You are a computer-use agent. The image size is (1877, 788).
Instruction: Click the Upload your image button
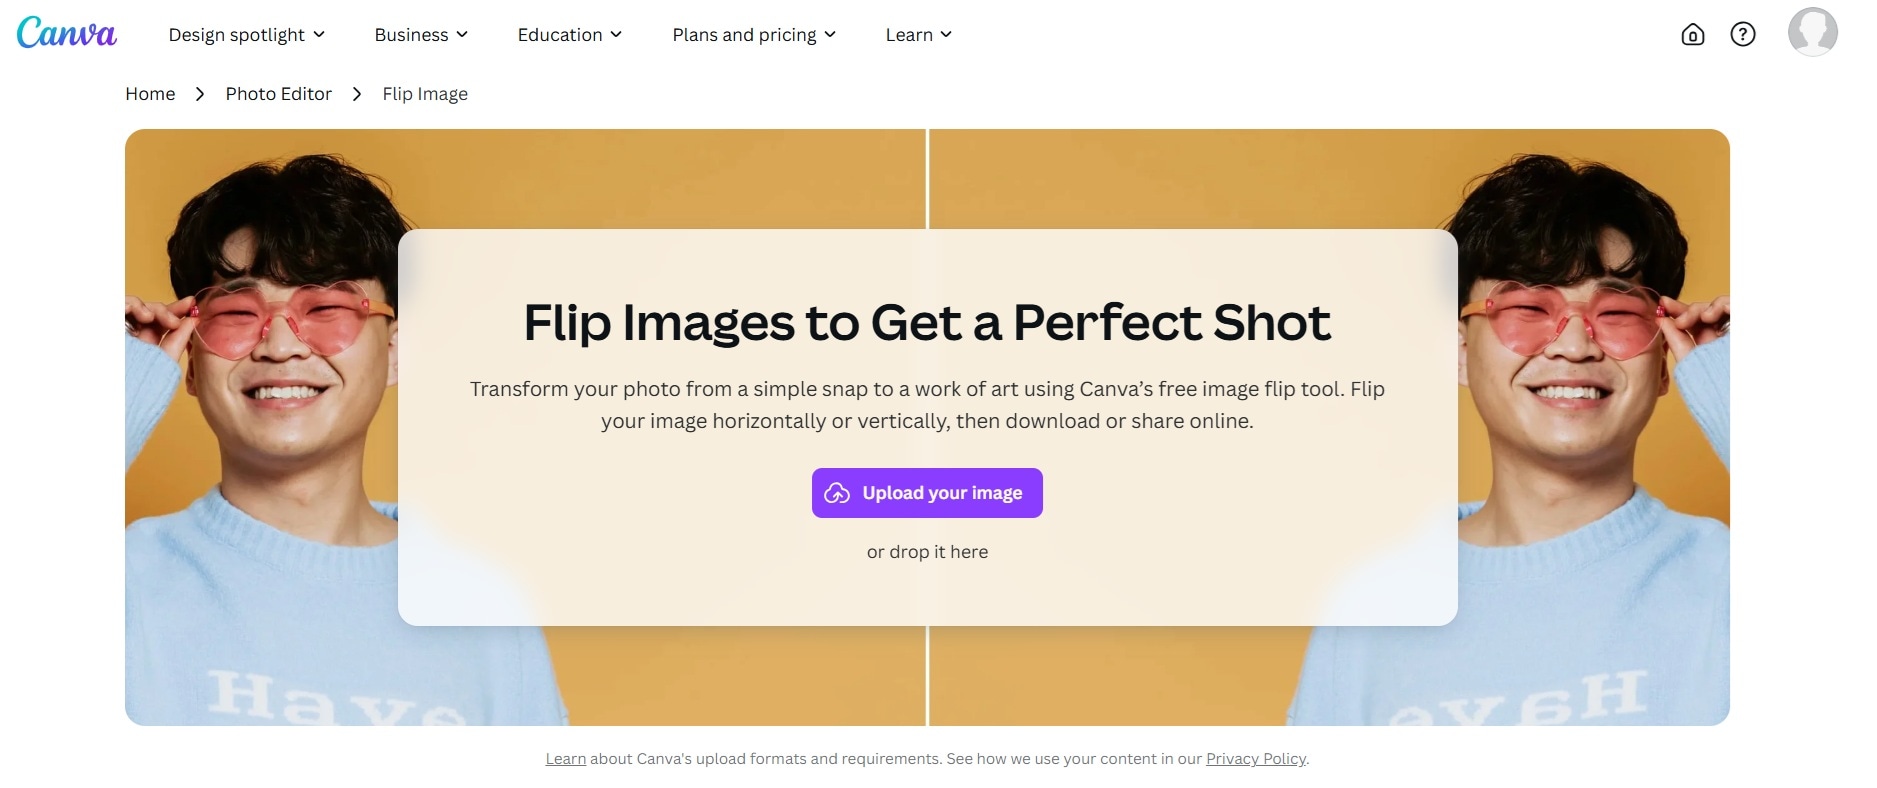[927, 493]
